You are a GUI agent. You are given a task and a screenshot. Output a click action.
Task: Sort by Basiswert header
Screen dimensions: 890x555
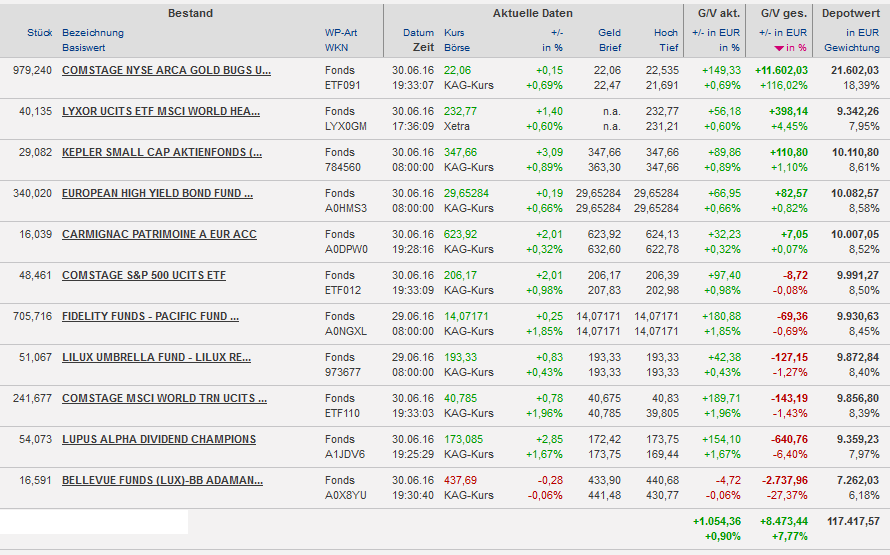click(83, 48)
